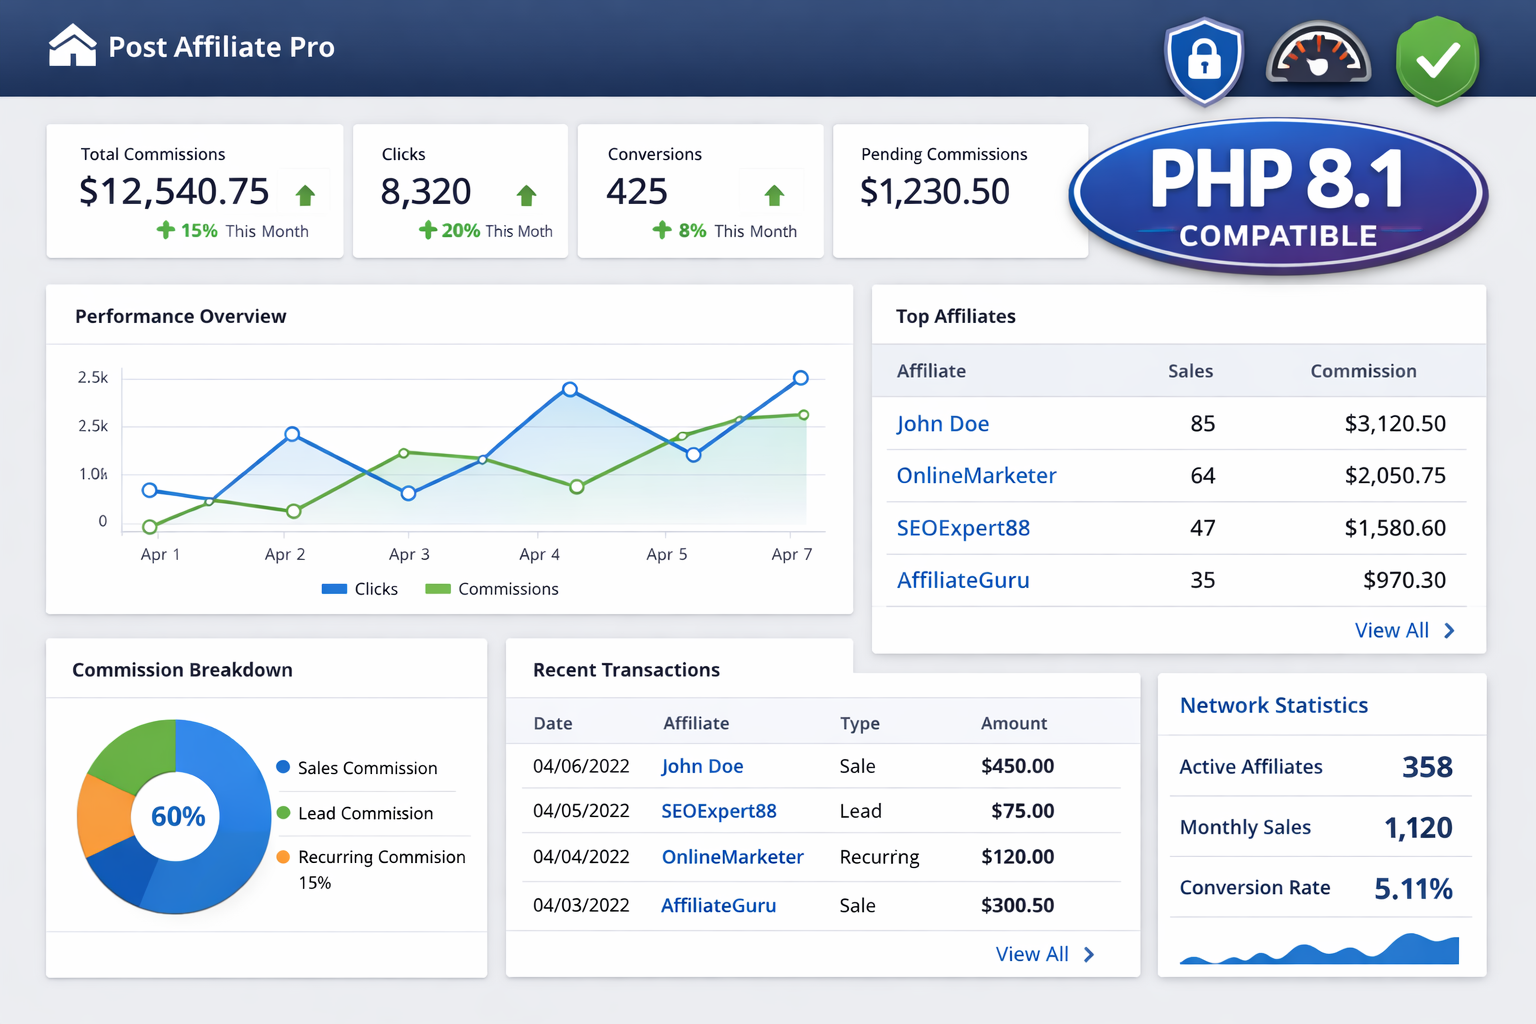This screenshot has height=1024, width=1536.
Task: Switch to the Performance Overview panel
Action: click(x=180, y=316)
